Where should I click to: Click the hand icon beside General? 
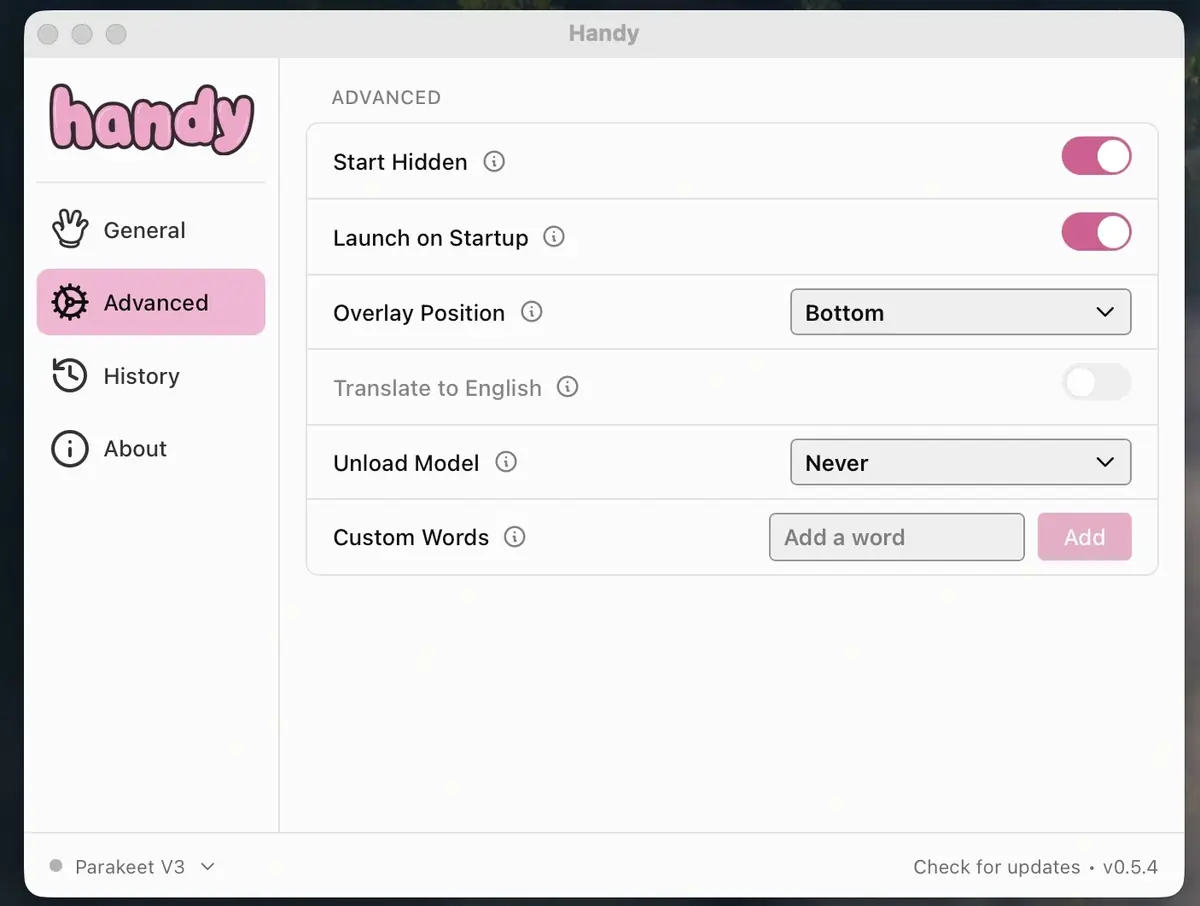tap(69, 228)
